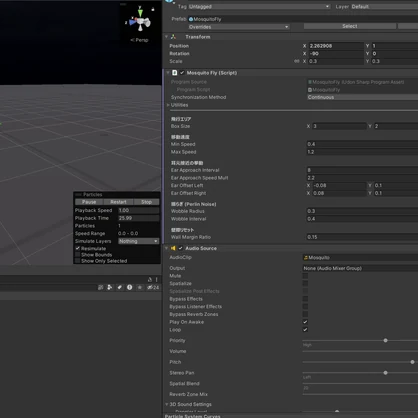Collapse the Audio Source component foldout
Screen dimensions: 418x418
point(166,248)
